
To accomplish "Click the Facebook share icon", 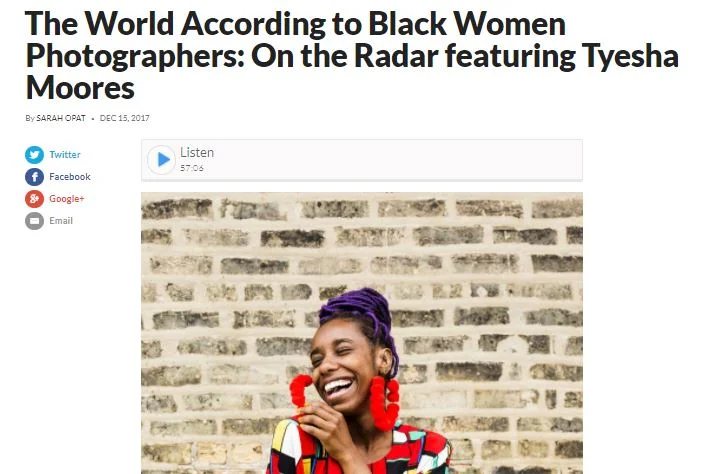I will (x=34, y=177).
